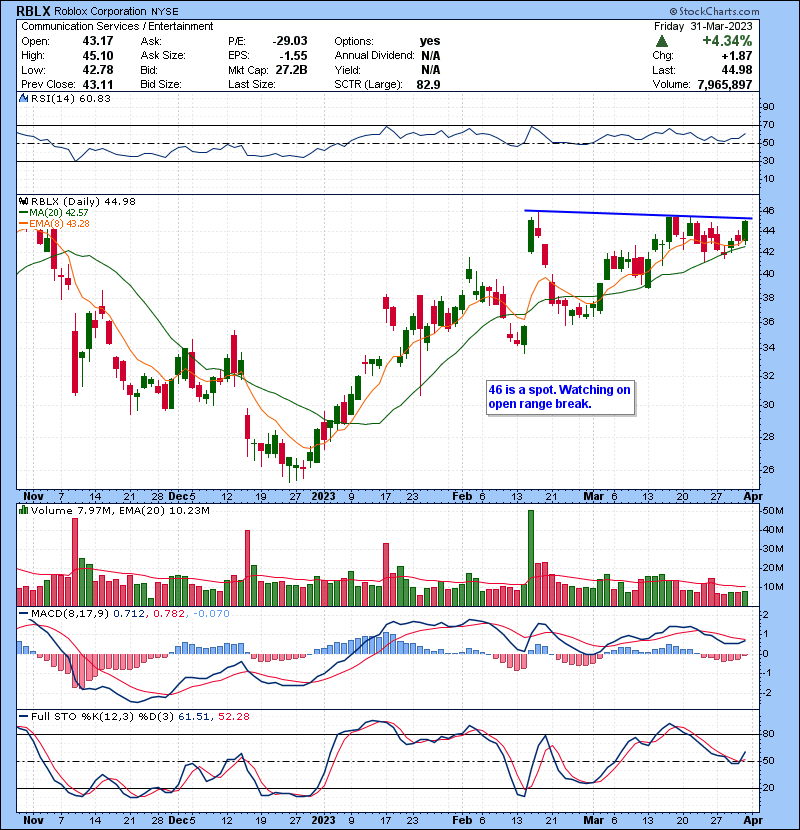Click the Prev Close value 43.11

97,84
